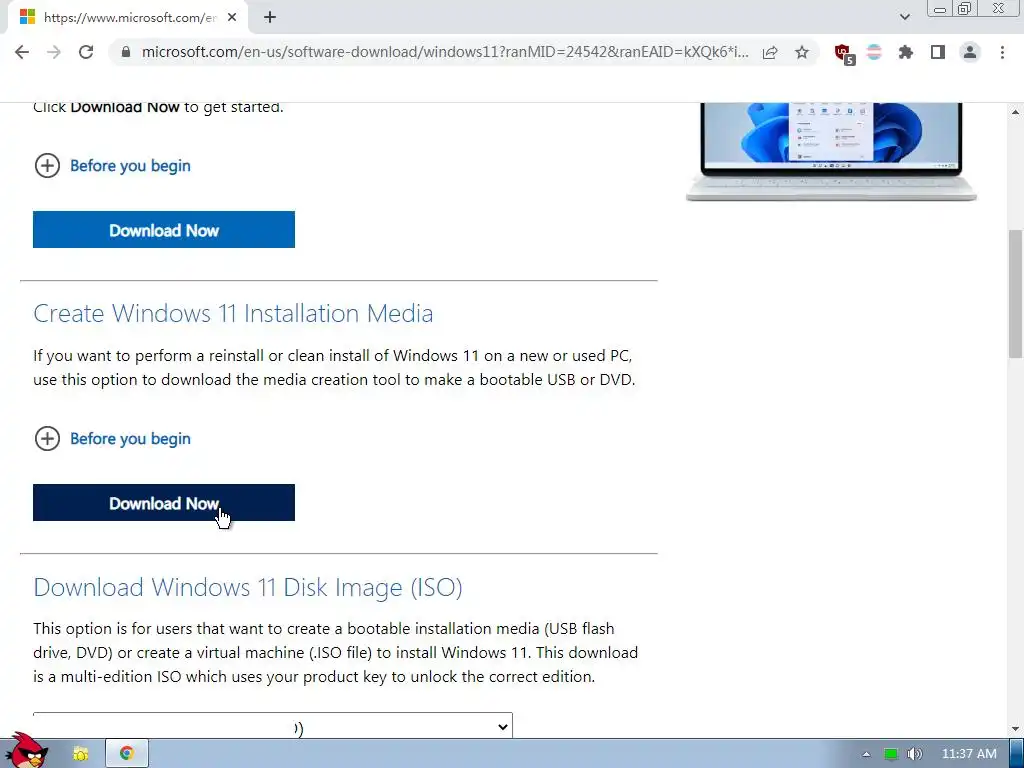Screen dimensions: 1024x768
Task: Click the green tray status icon
Action: [x=891, y=754]
